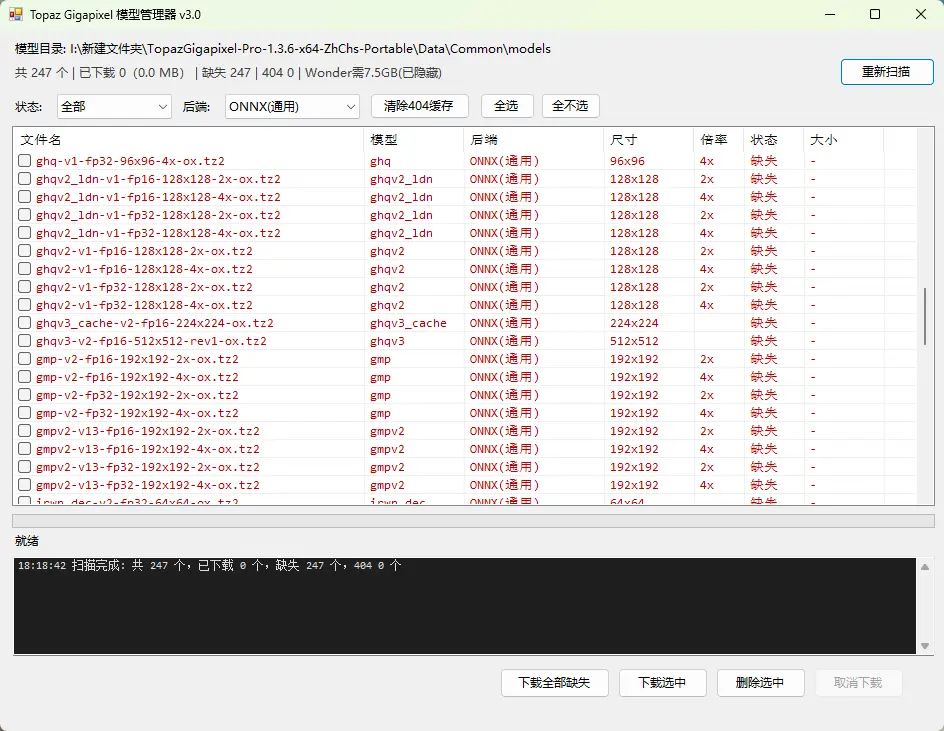
Task: Click the 模型 column header
Action: (x=414, y=140)
